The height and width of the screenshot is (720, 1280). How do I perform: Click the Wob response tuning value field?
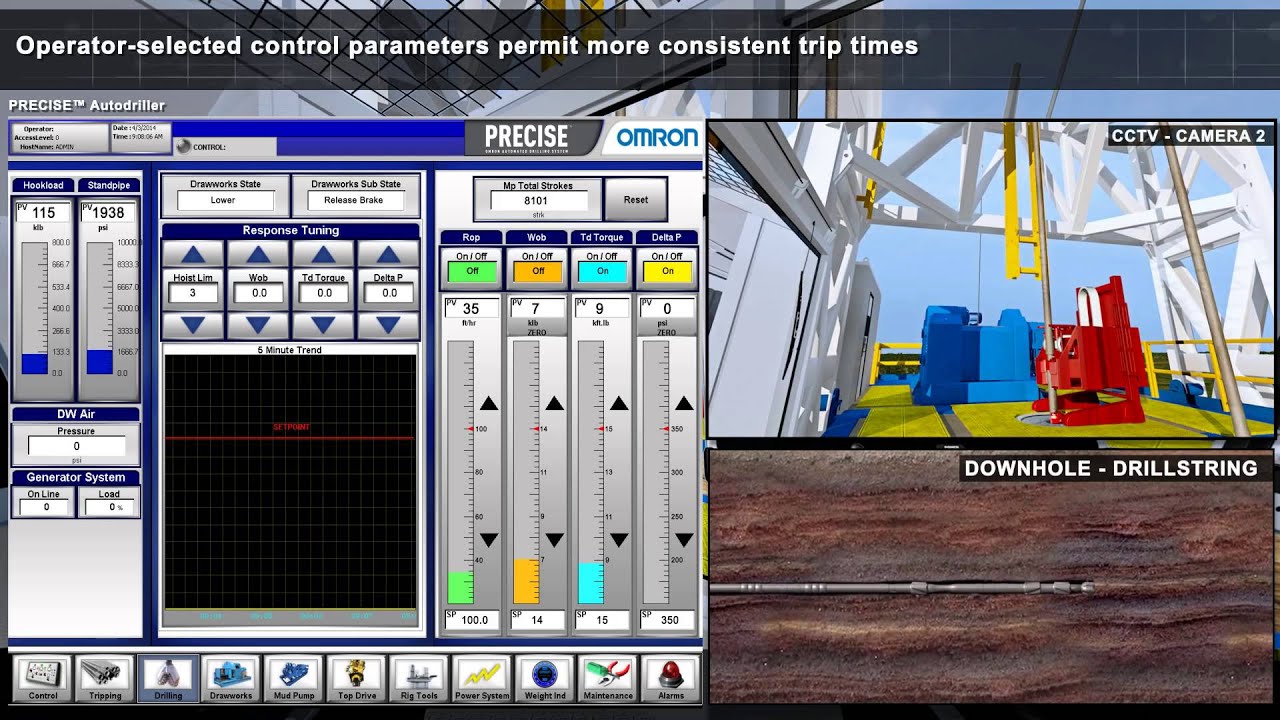point(258,293)
